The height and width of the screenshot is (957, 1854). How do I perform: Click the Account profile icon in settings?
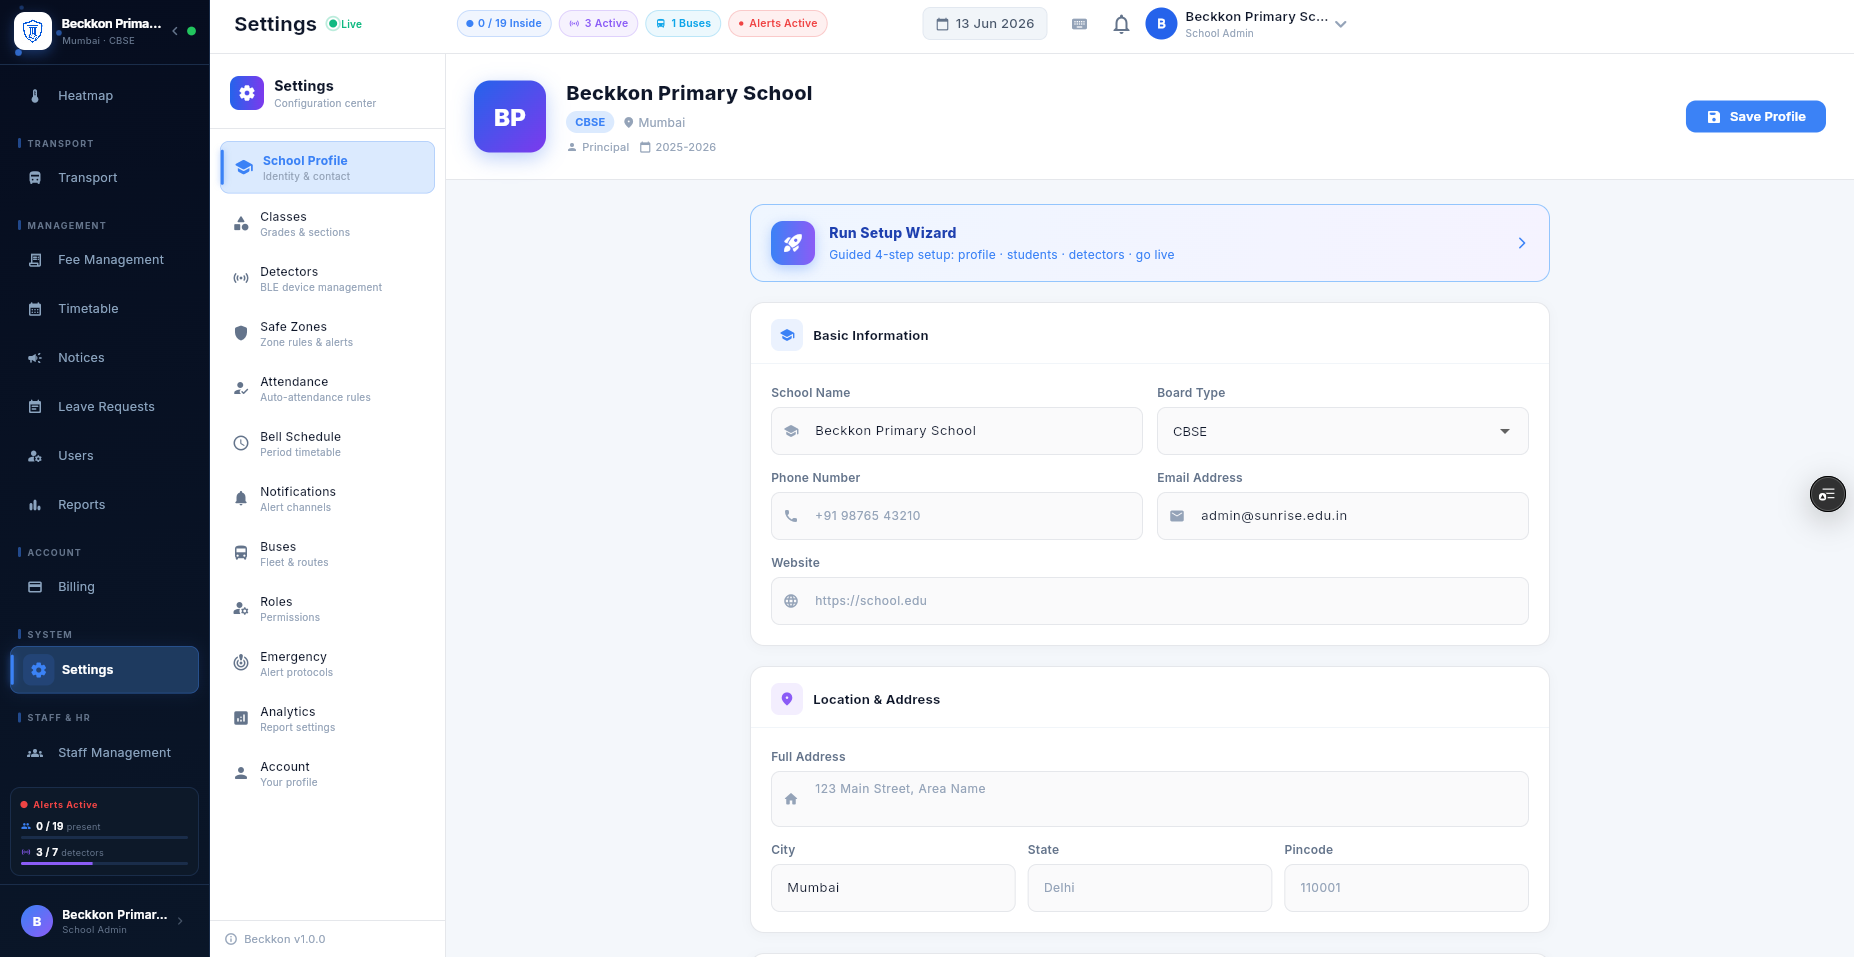(241, 774)
